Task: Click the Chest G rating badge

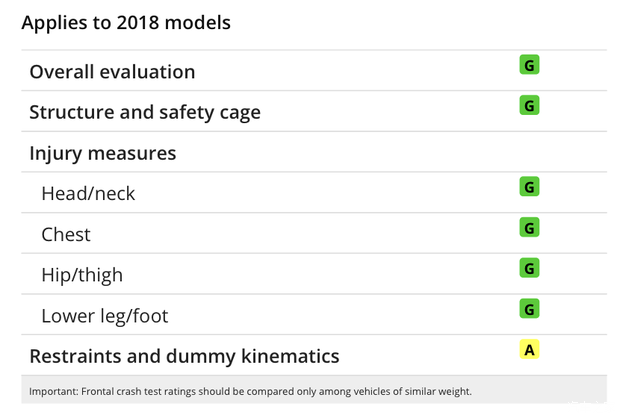Action: (x=529, y=227)
